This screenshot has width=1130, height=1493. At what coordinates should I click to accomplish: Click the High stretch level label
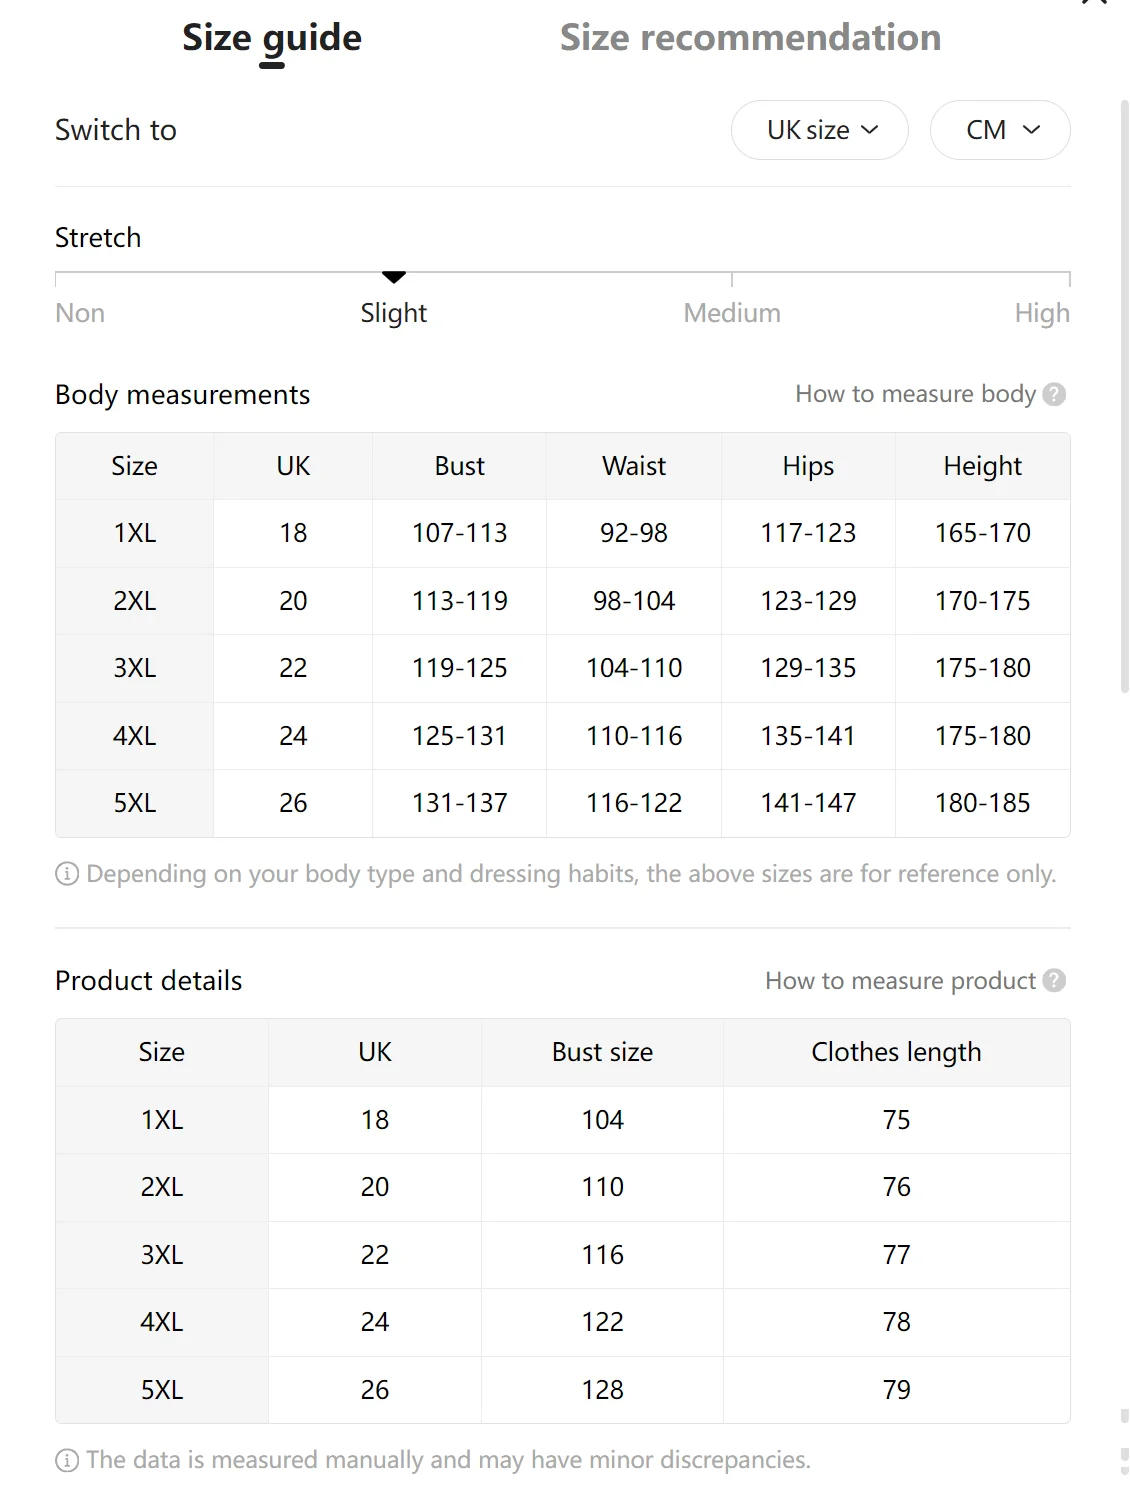point(1042,313)
